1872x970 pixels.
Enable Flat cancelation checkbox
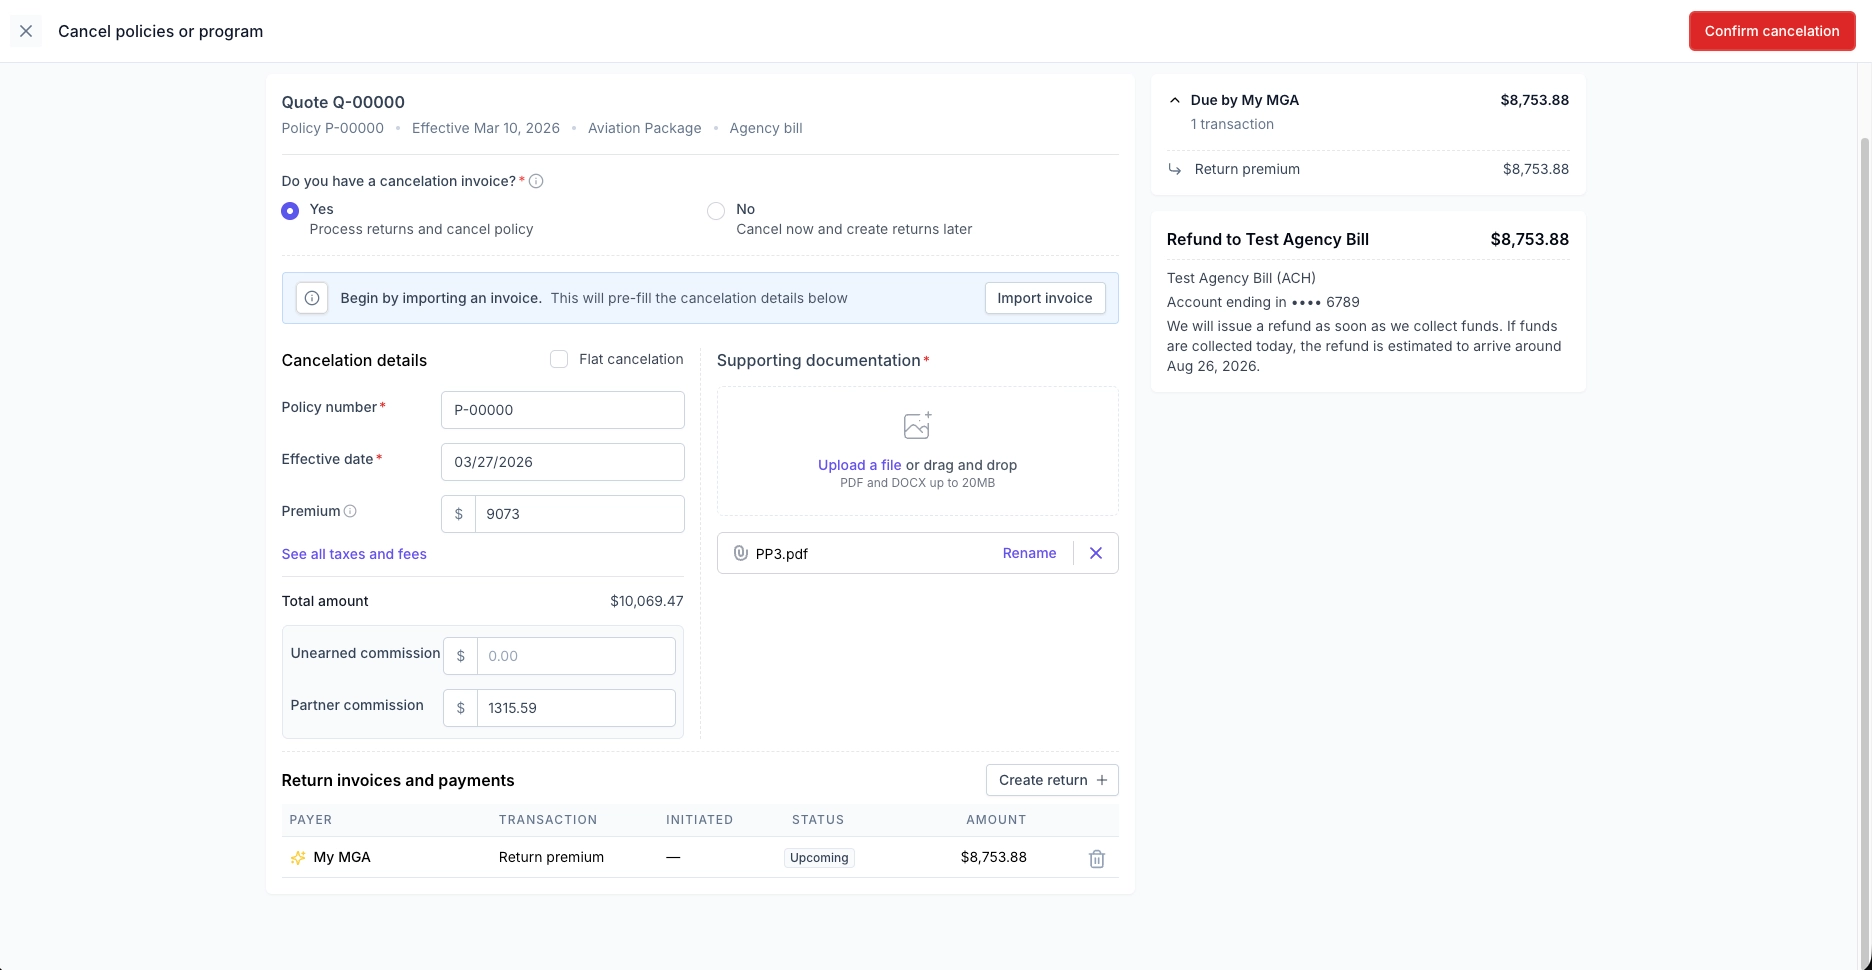point(559,359)
